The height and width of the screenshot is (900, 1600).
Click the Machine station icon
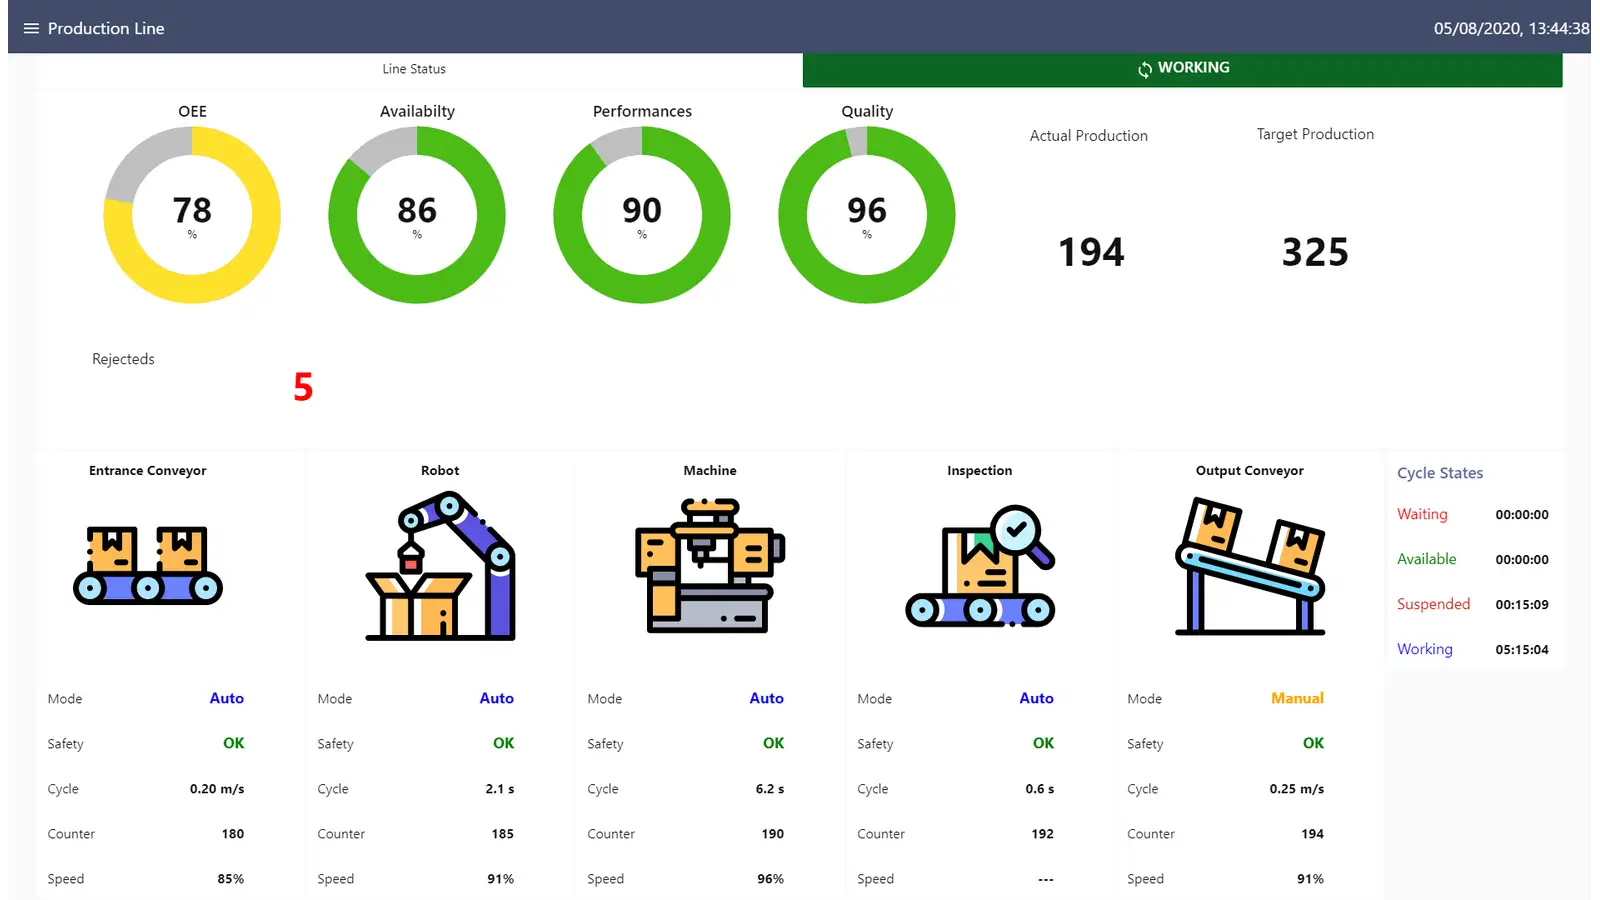pyautogui.click(x=710, y=566)
